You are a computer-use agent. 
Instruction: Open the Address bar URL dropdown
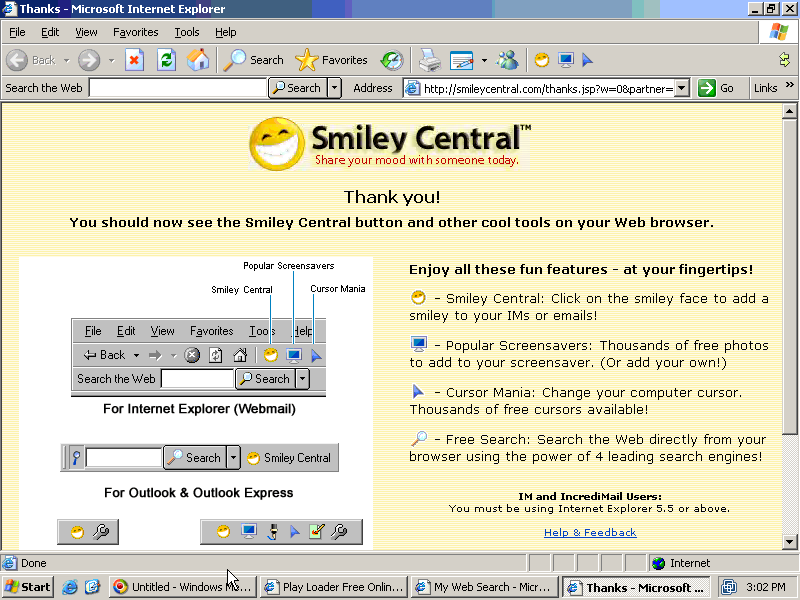[682, 88]
